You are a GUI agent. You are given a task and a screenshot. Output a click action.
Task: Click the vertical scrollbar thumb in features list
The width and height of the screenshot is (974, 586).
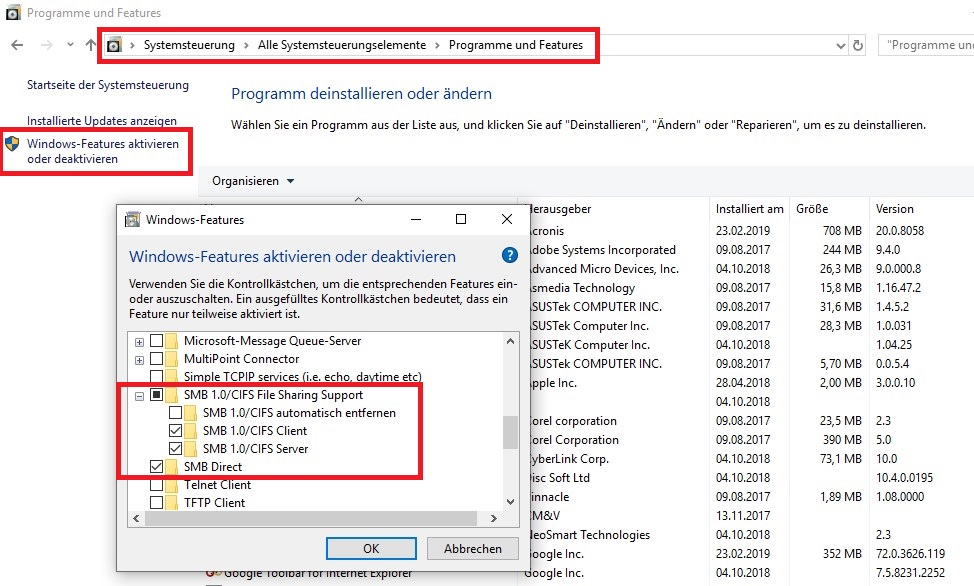pos(511,432)
